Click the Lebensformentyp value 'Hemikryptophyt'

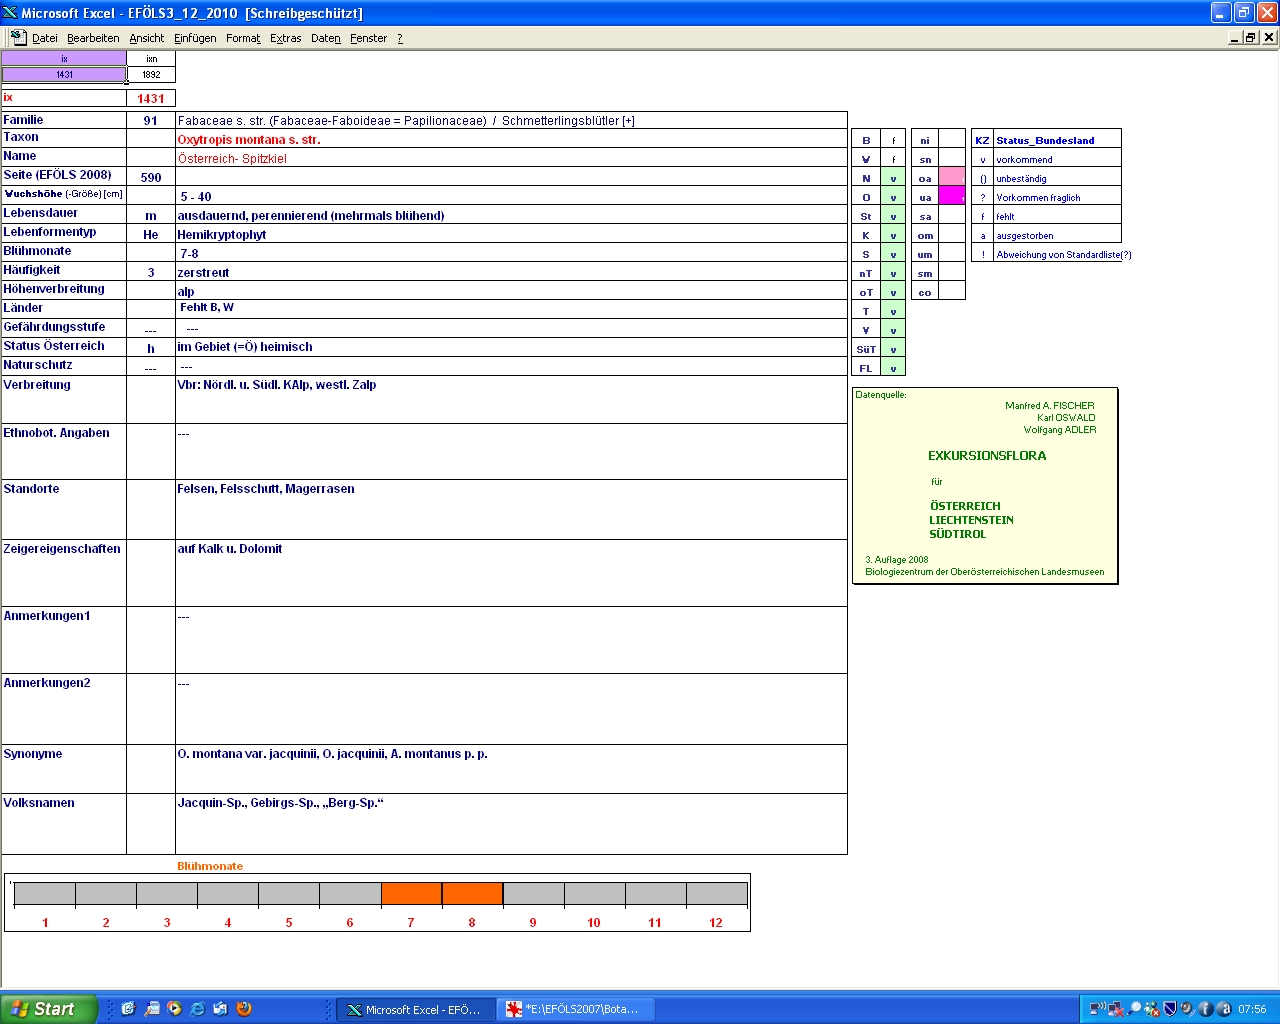(222, 234)
